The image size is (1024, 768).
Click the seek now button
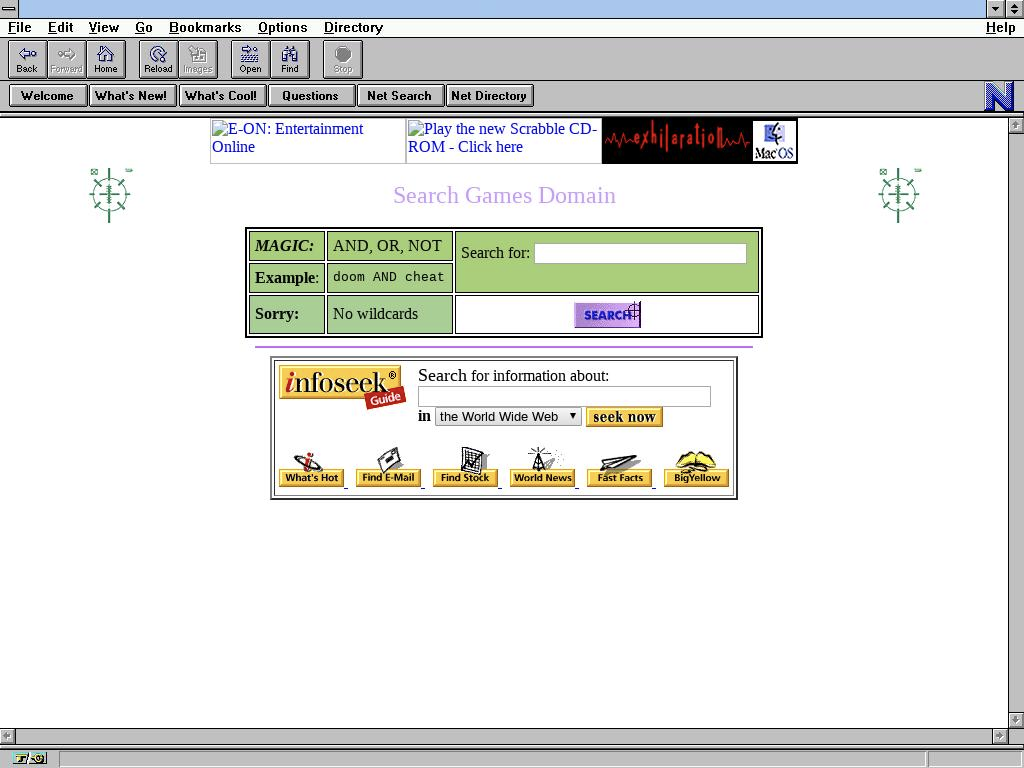tap(624, 417)
